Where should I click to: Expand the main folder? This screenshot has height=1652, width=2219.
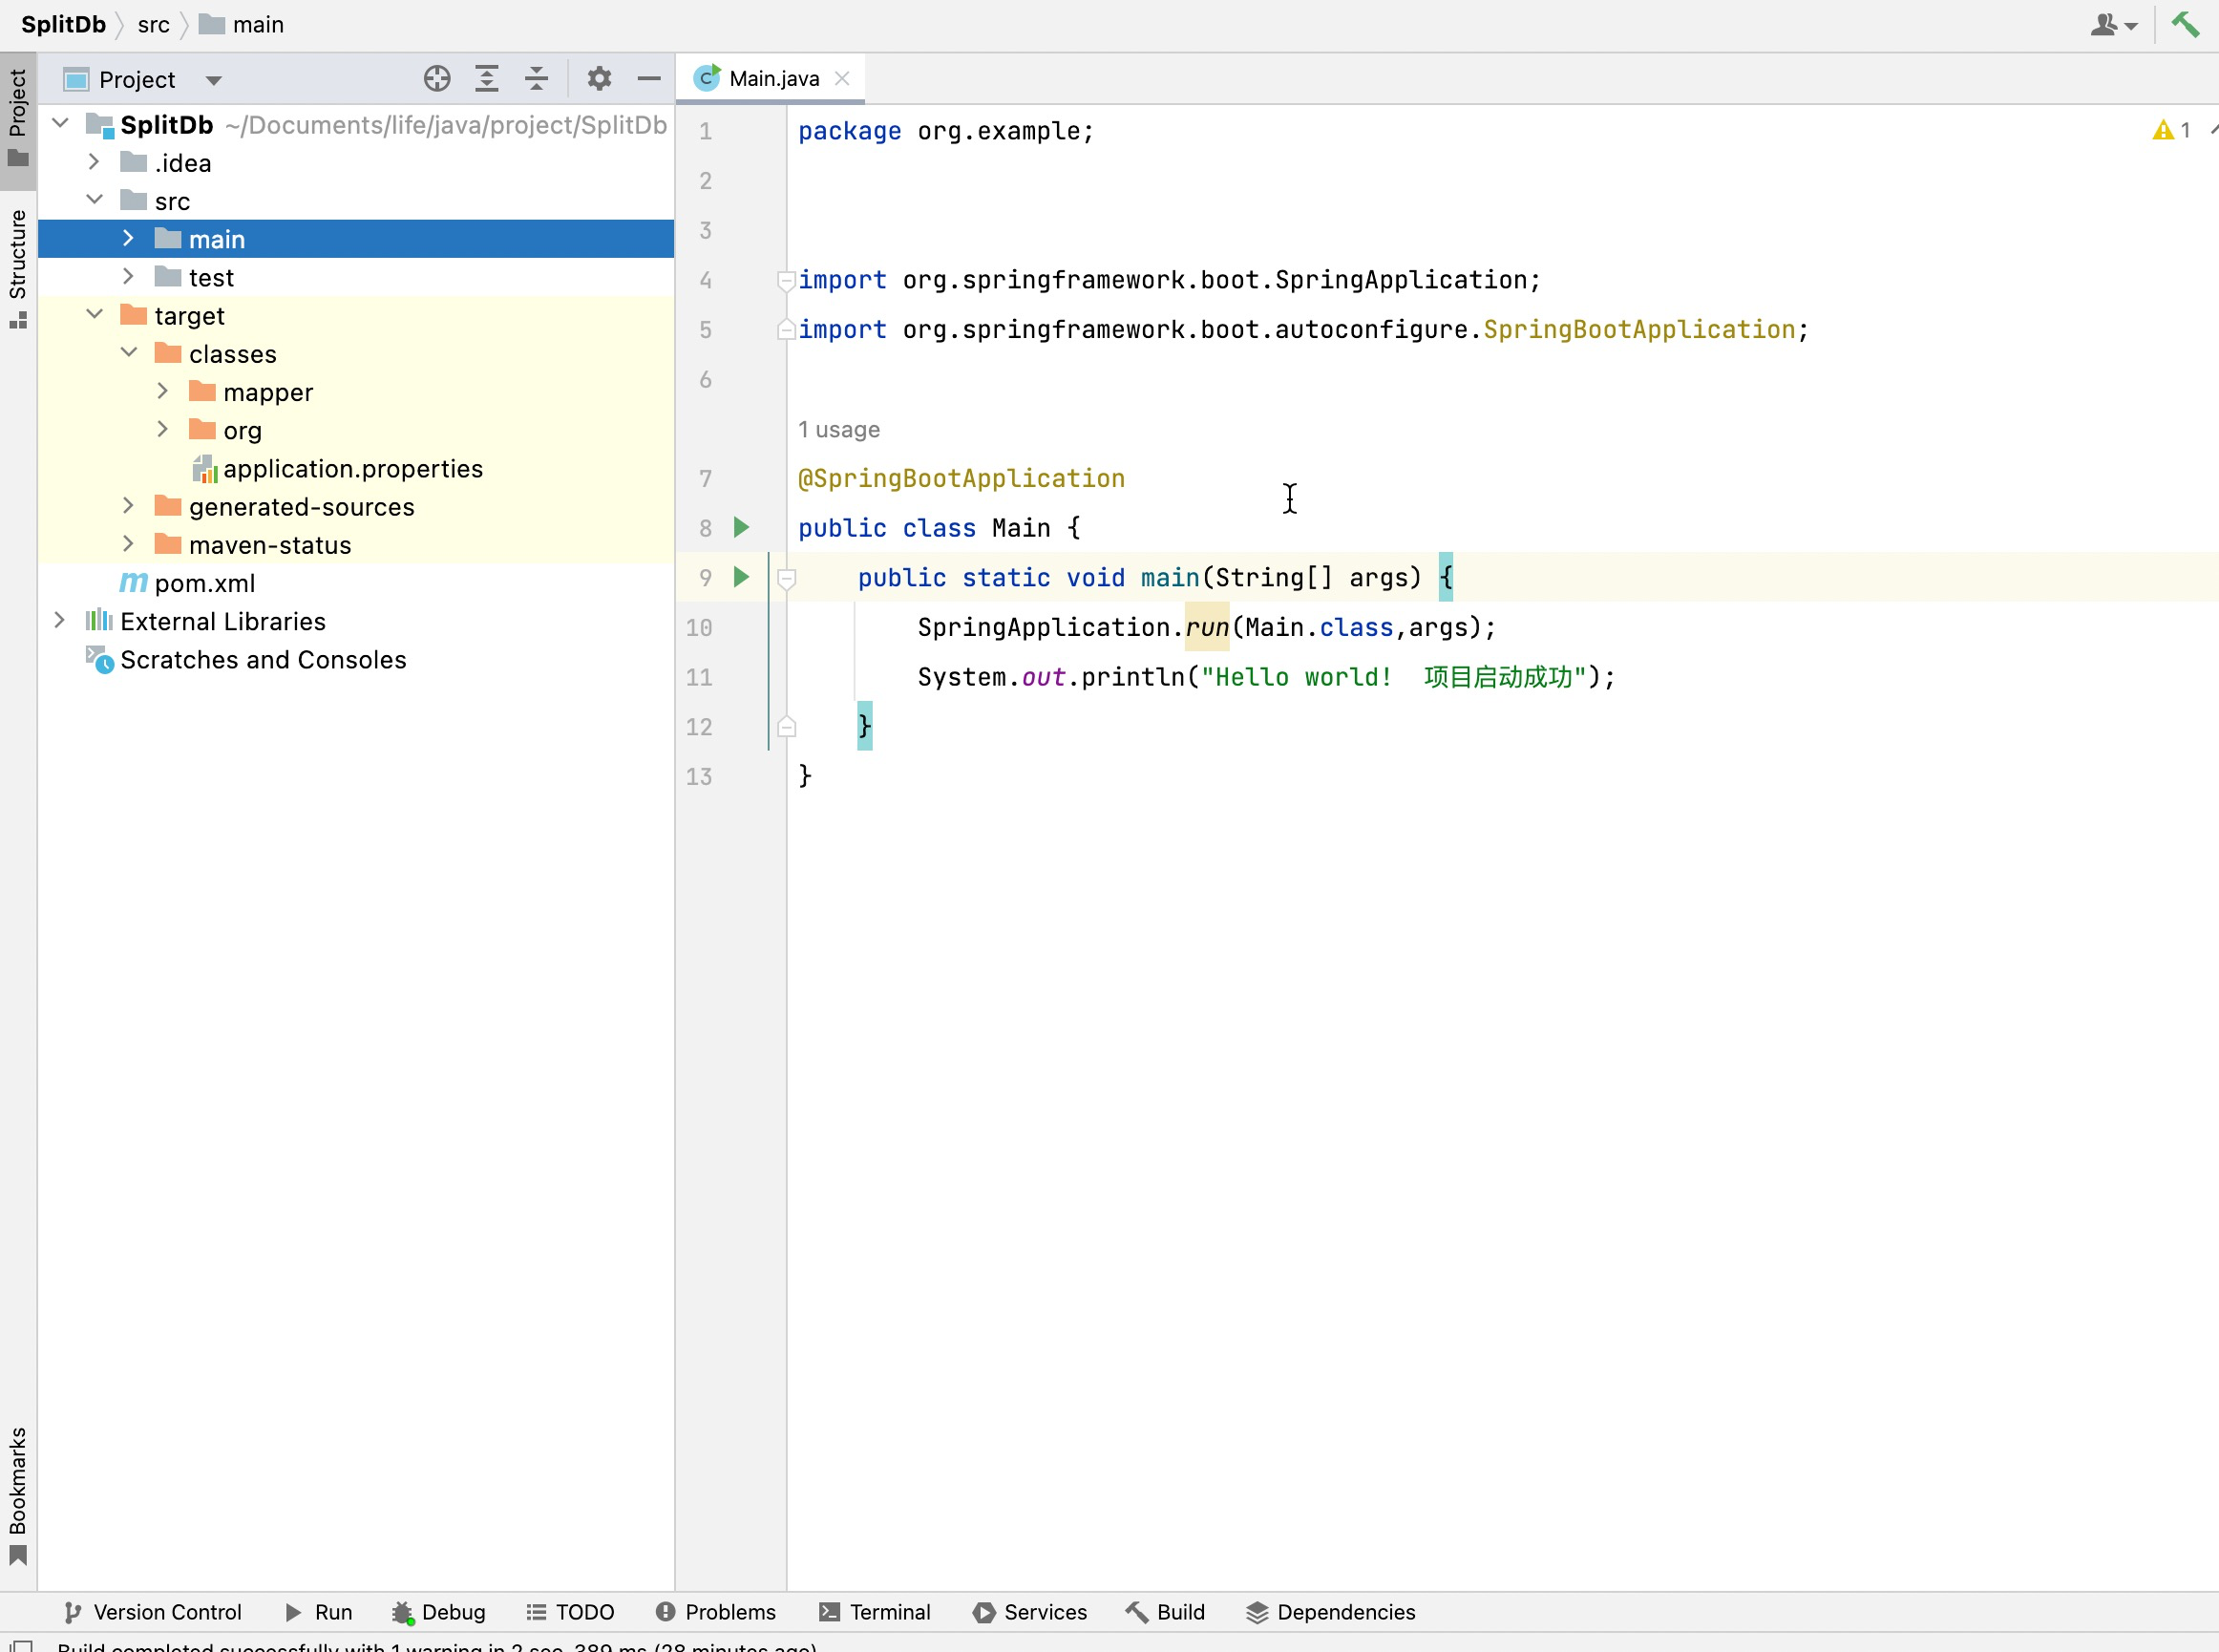(128, 238)
